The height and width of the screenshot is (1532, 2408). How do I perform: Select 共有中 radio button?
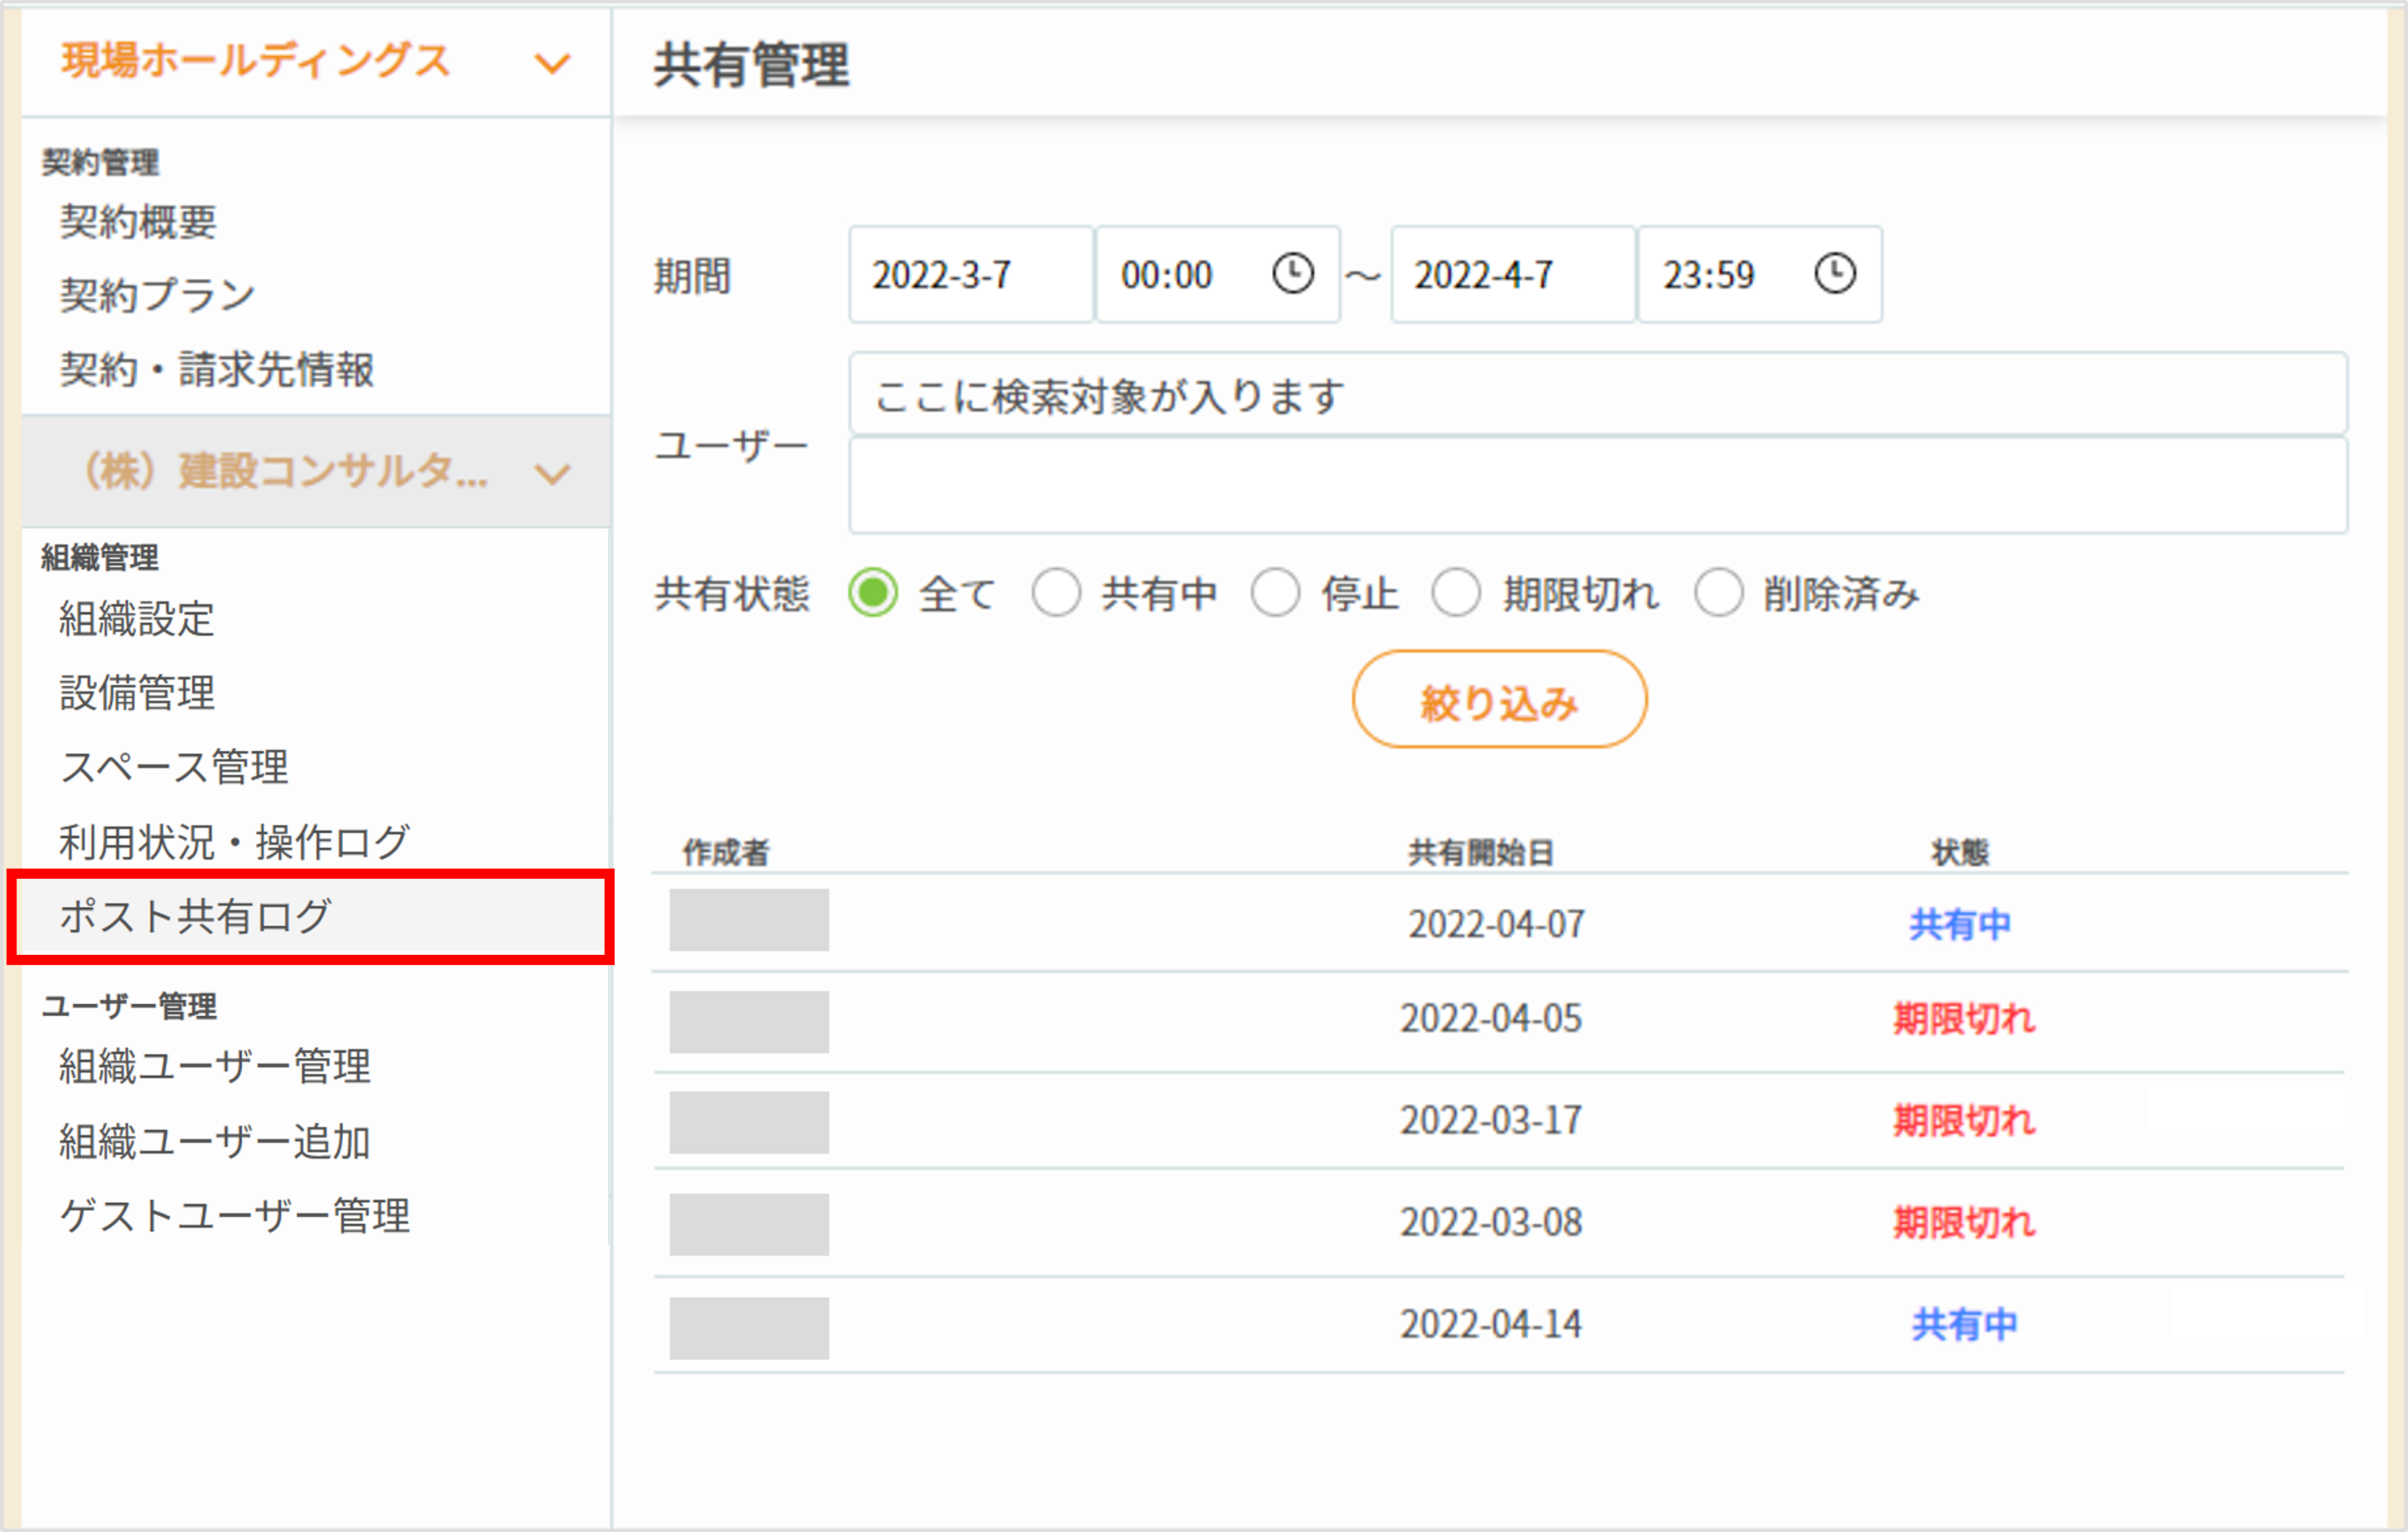1056,593
